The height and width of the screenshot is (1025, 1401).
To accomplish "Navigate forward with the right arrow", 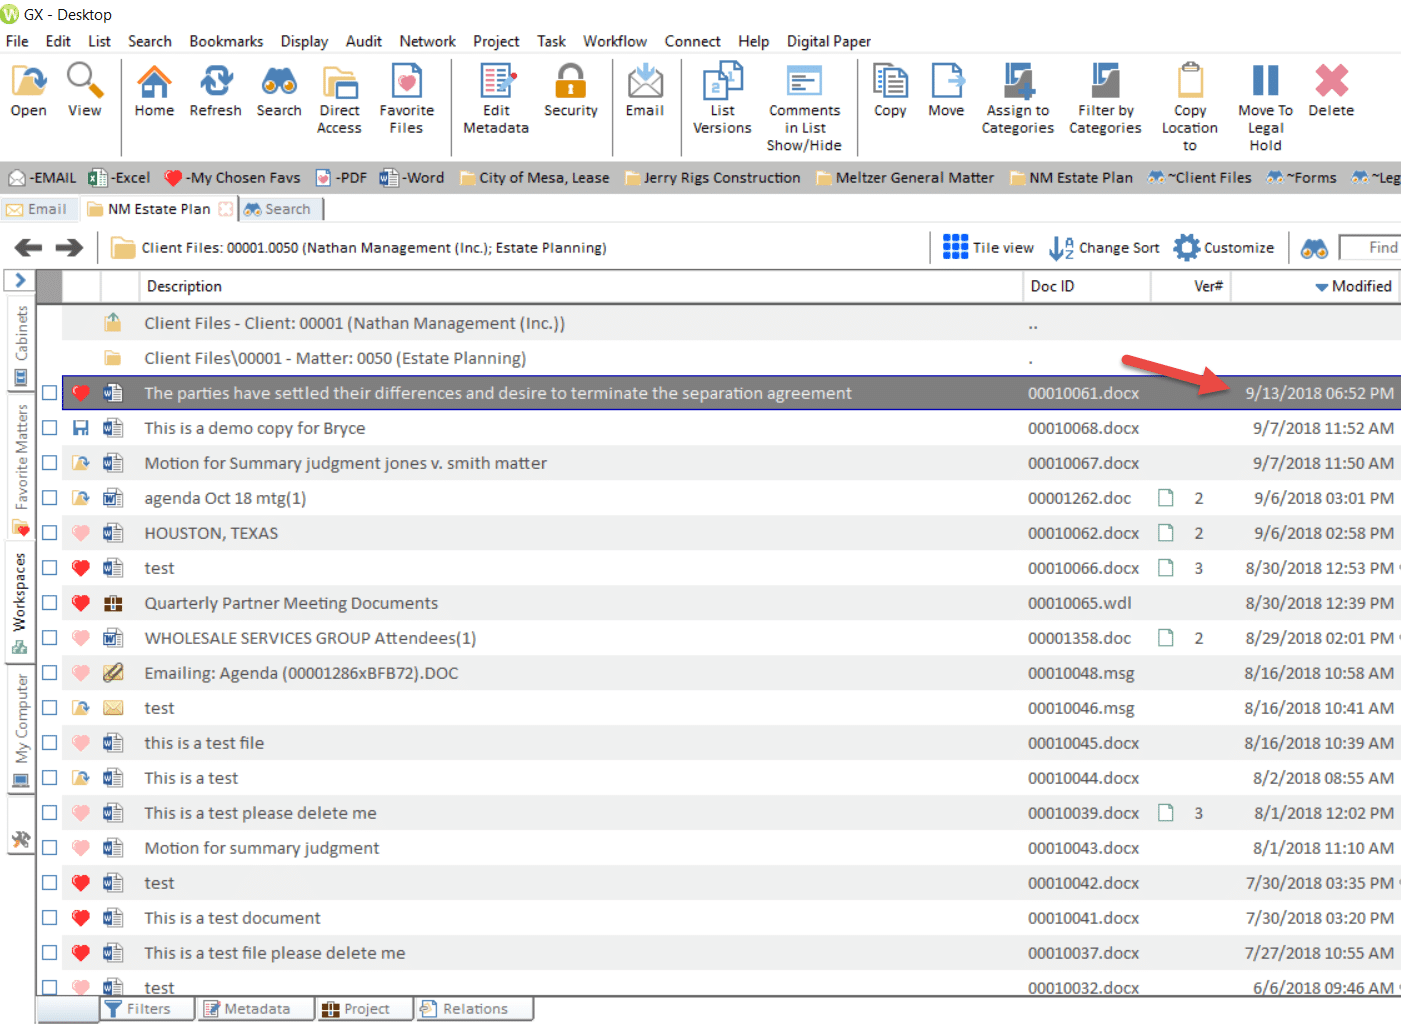I will (x=69, y=247).
